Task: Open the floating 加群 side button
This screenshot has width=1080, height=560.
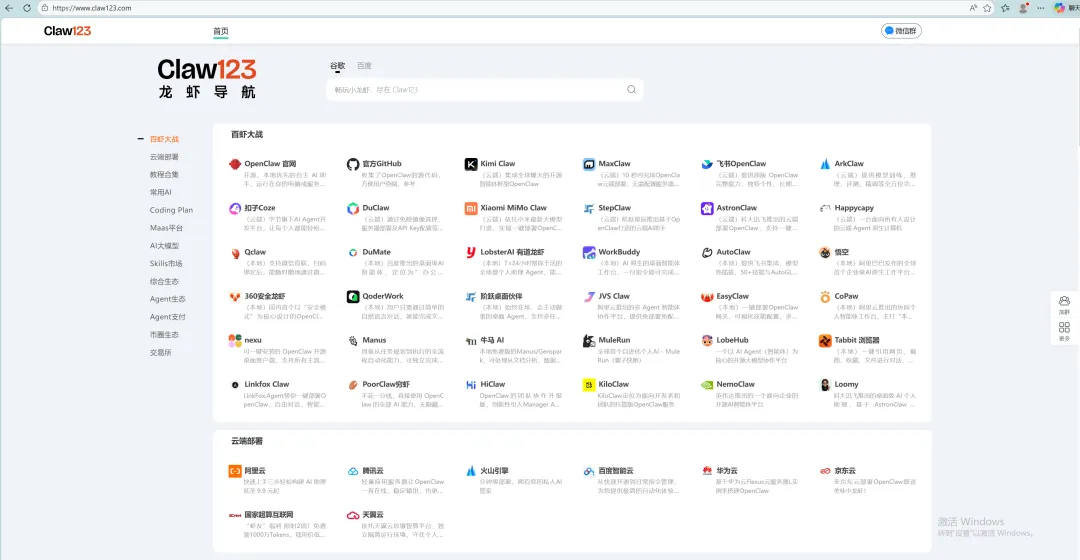Action: [1064, 305]
